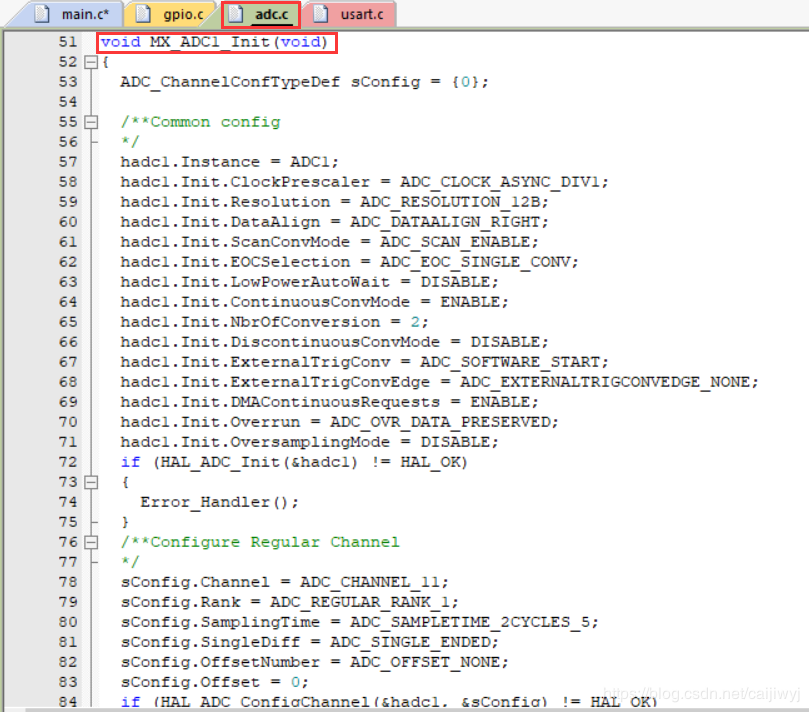Click the ADC_ChannelConfTypeDef sConfig declaration line

pyautogui.click(x=304, y=82)
